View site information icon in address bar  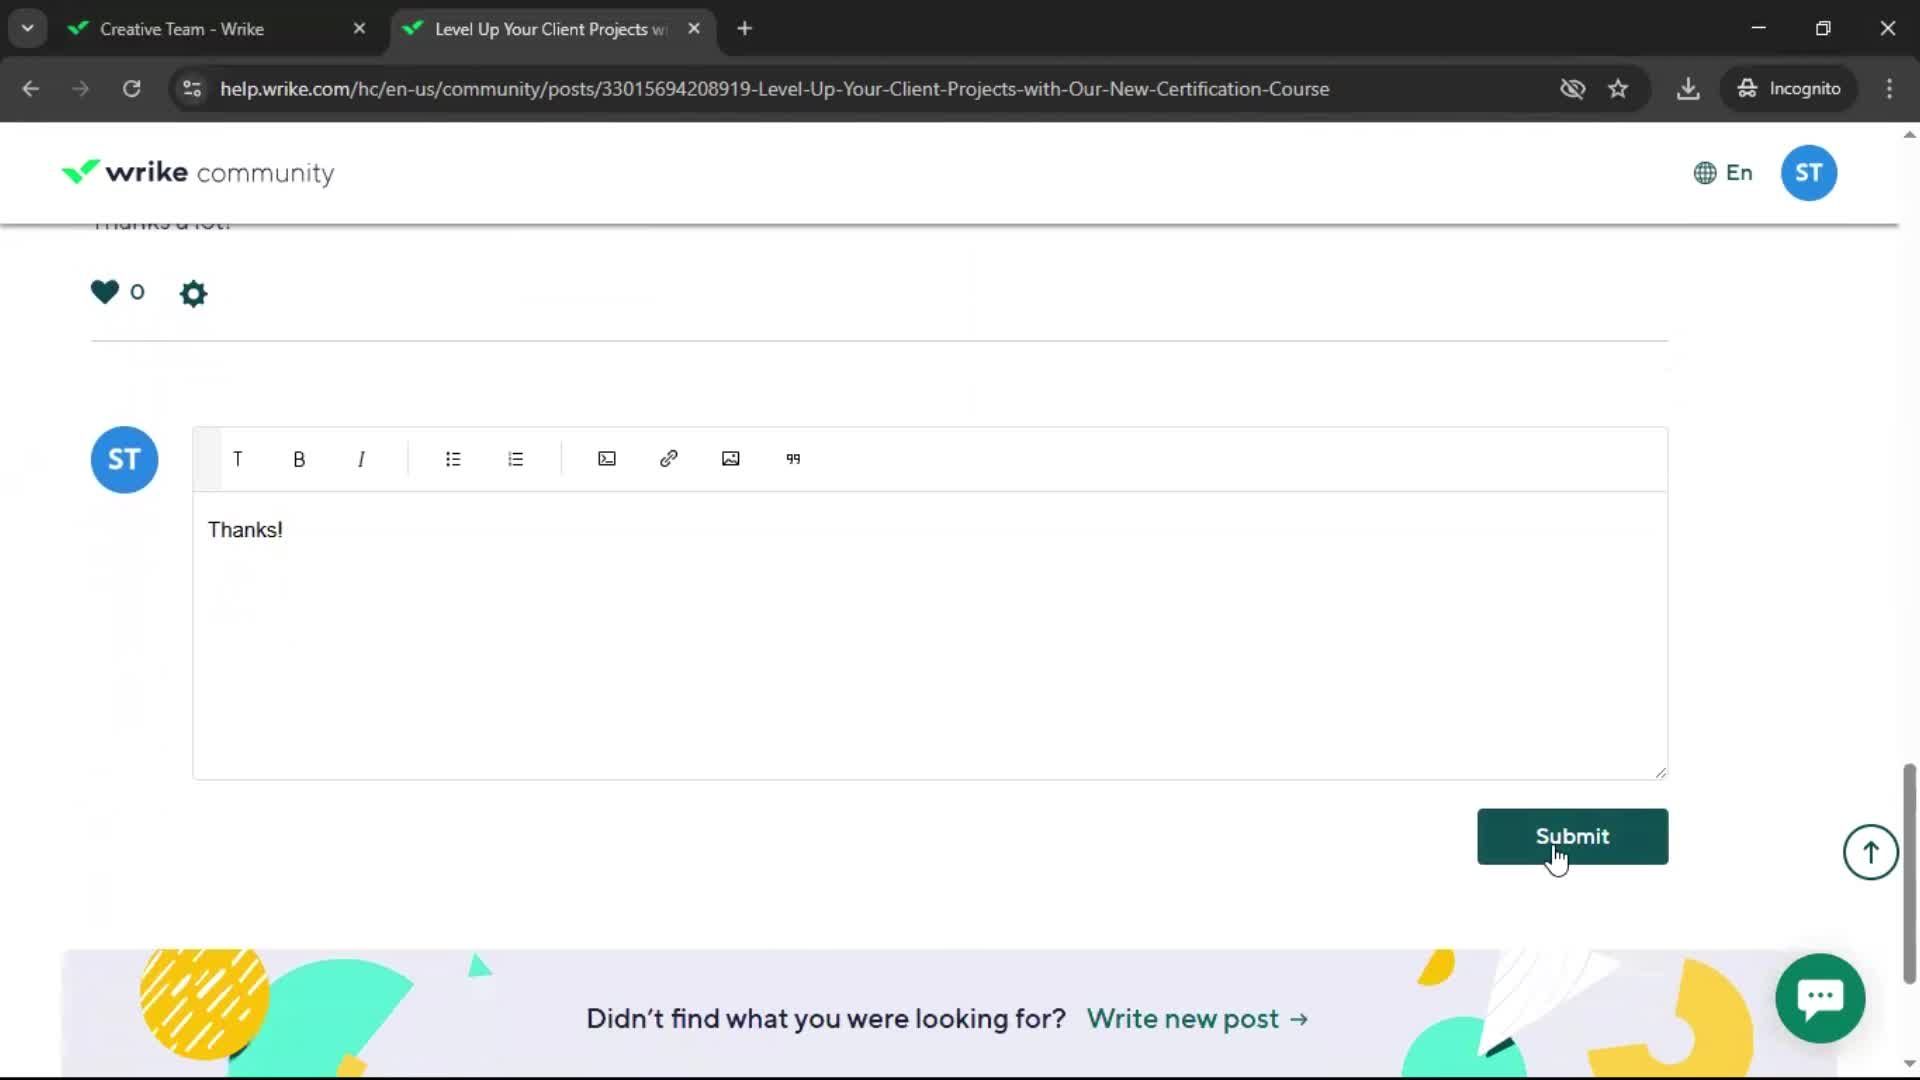coord(192,89)
